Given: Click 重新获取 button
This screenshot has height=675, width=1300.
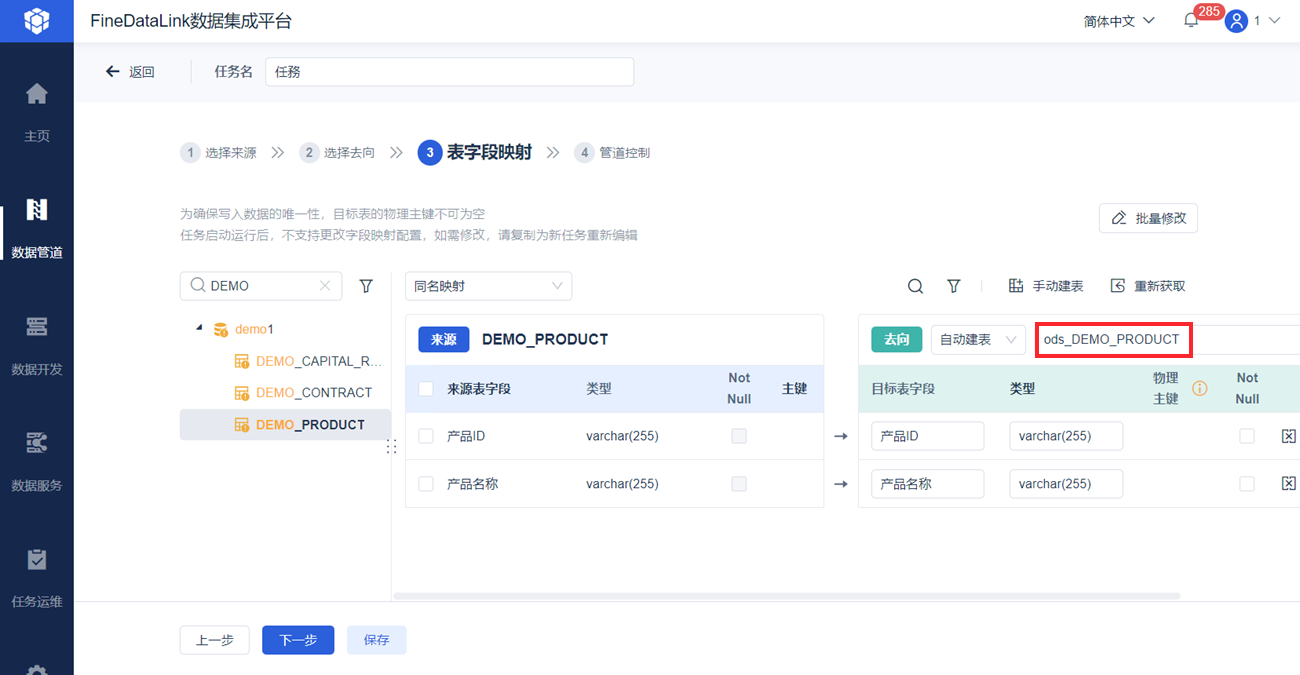Looking at the screenshot, I should [1148, 286].
